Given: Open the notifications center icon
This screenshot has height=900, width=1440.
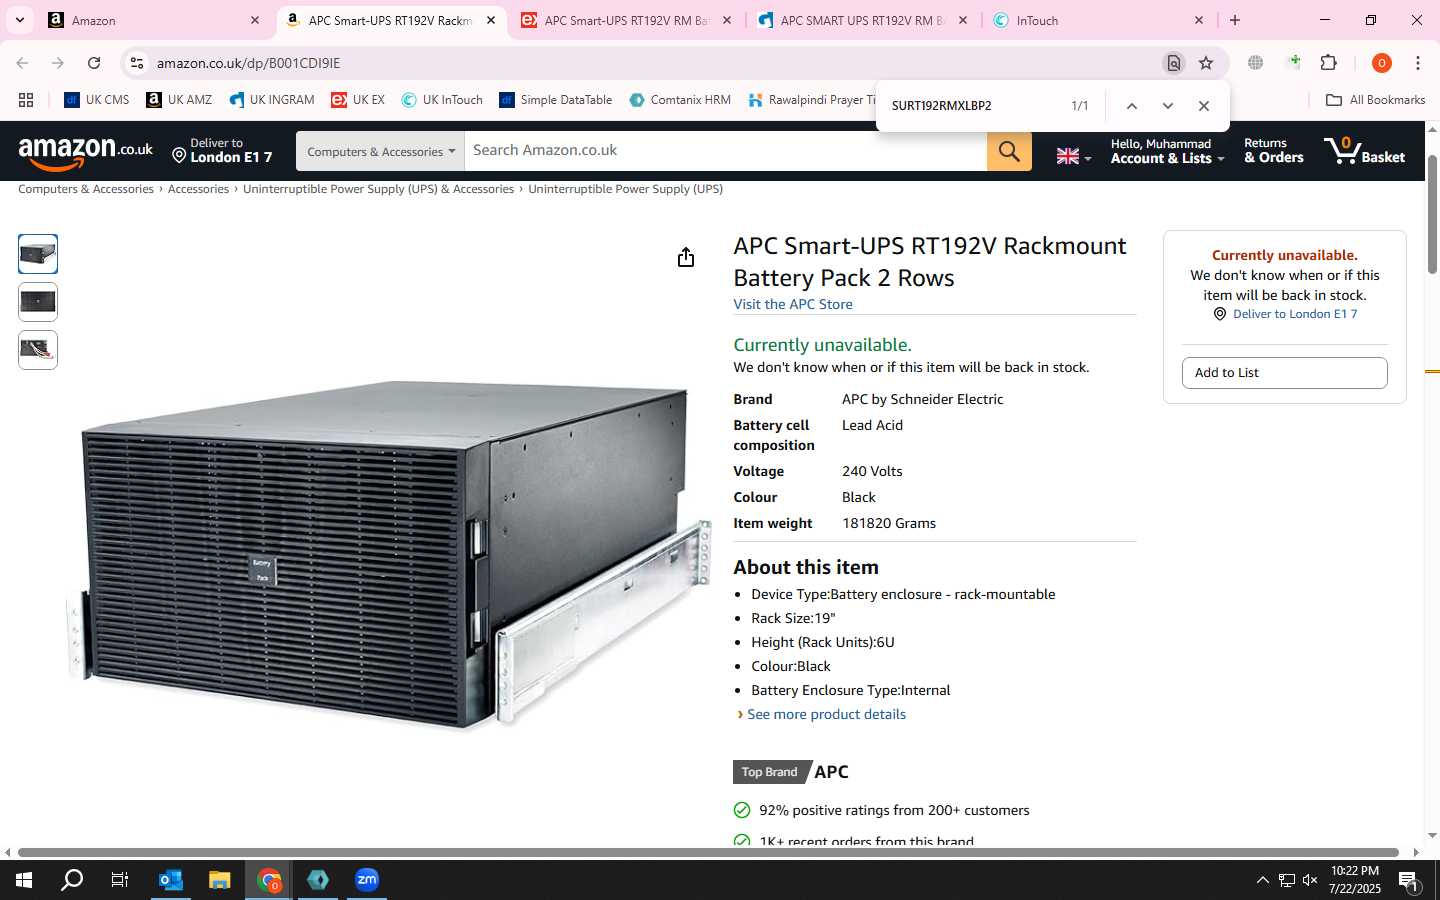Looking at the screenshot, I should coord(1408,881).
